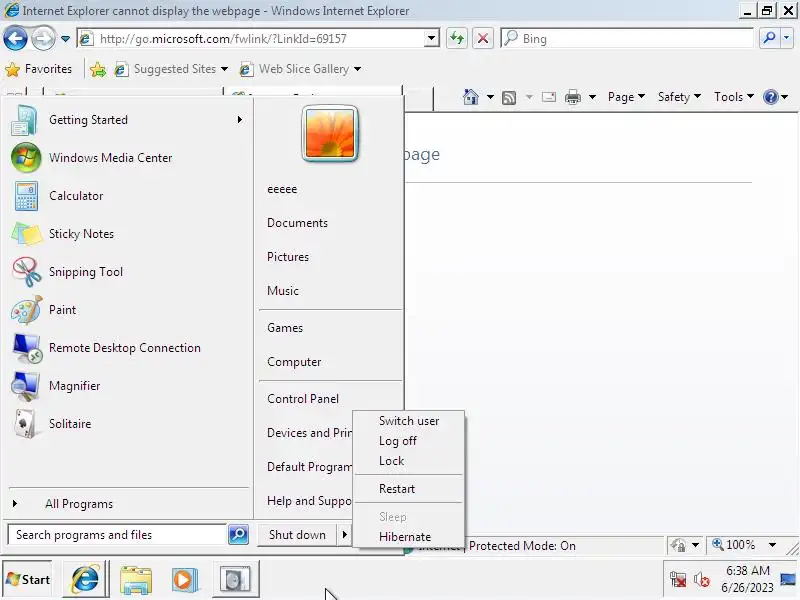
Task: Click the Add to Favorites bar icon
Action: [98, 69]
